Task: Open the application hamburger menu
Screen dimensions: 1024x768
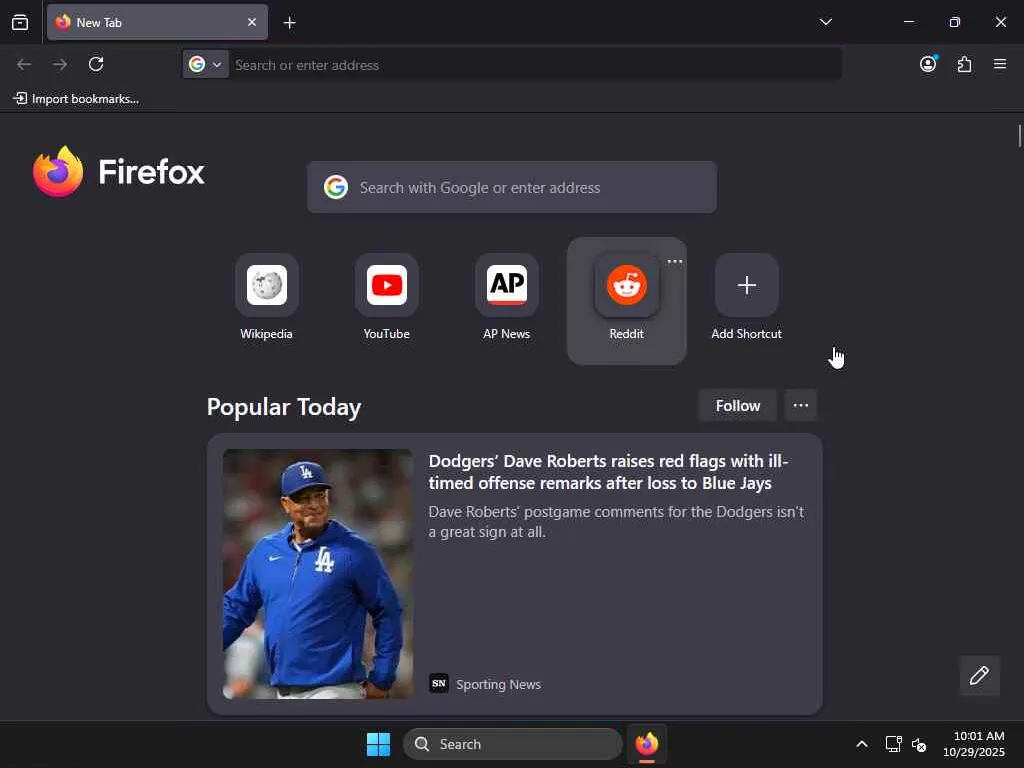Action: pos(1000,64)
